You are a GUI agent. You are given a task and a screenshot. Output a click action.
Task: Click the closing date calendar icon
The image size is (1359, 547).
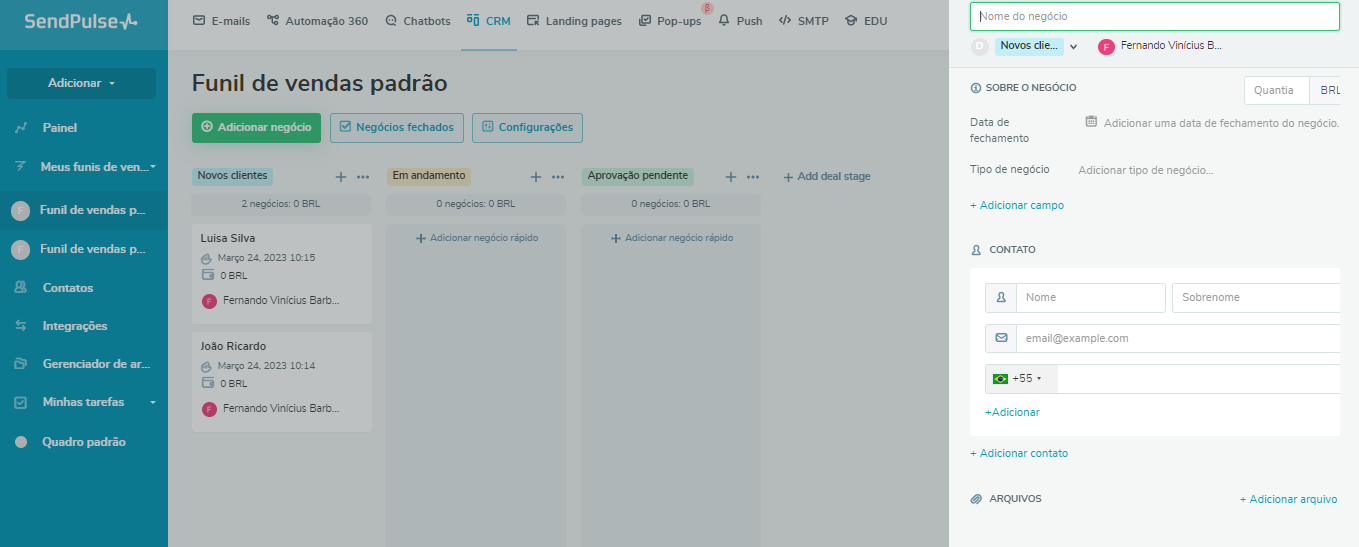pos(1091,121)
